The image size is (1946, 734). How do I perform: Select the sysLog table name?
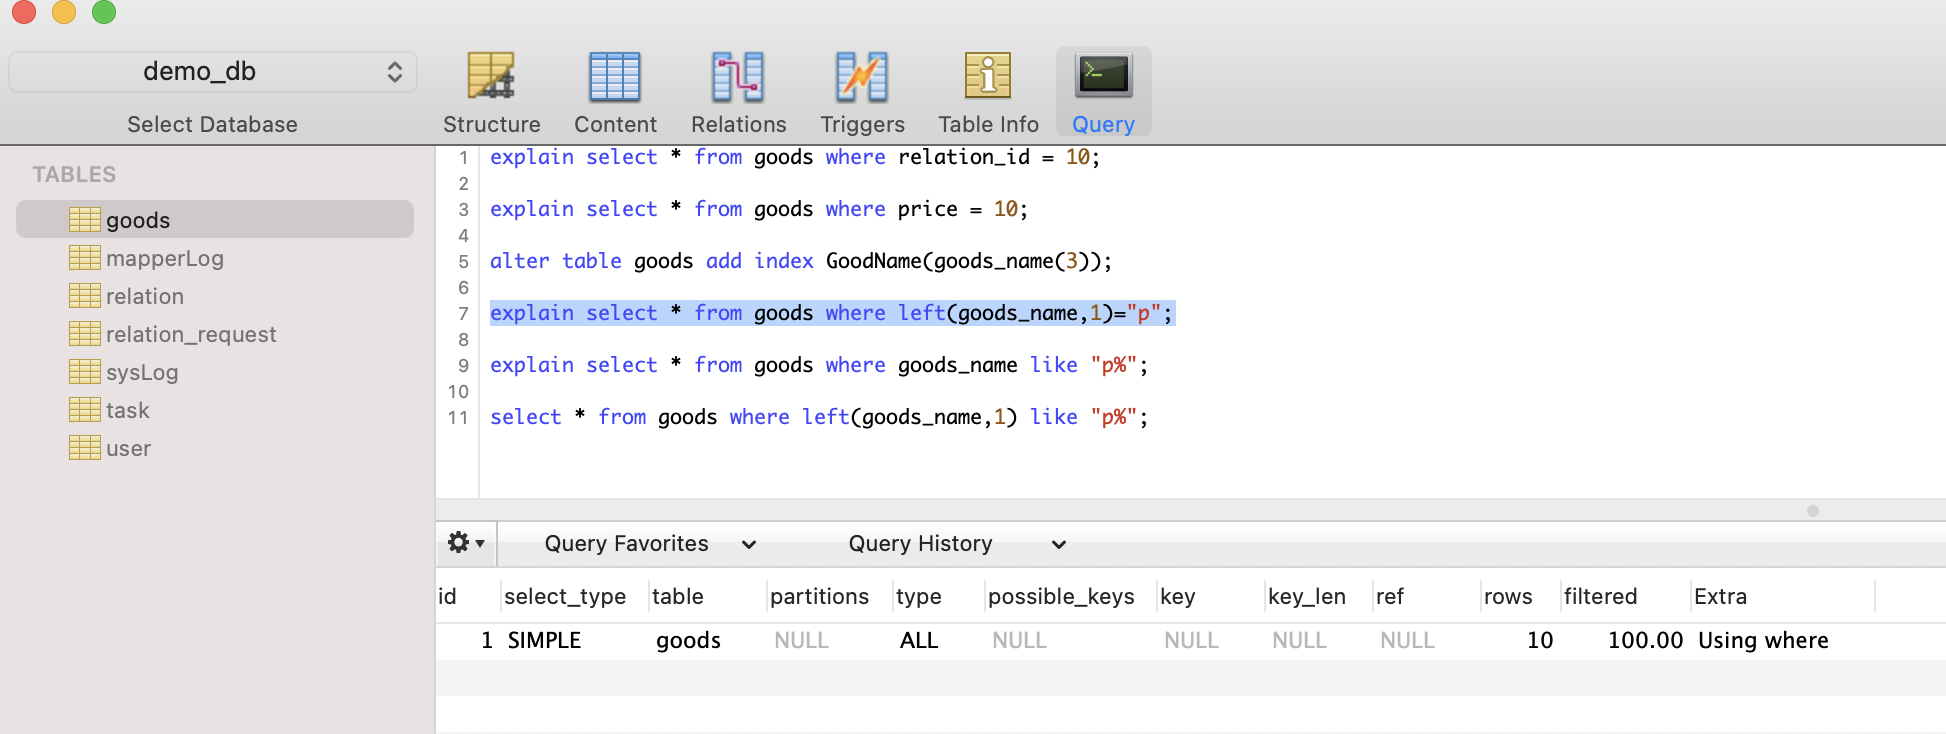[142, 372]
